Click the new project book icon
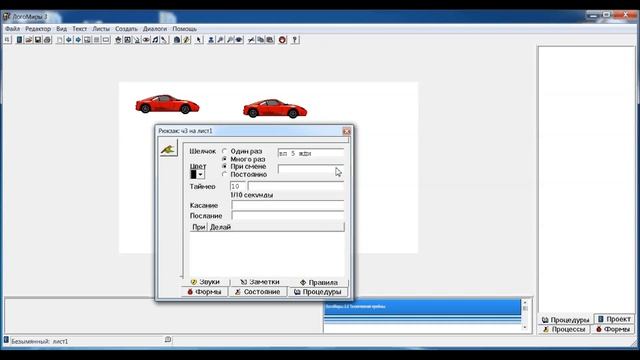The image size is (640, 360). click(19, 40)
